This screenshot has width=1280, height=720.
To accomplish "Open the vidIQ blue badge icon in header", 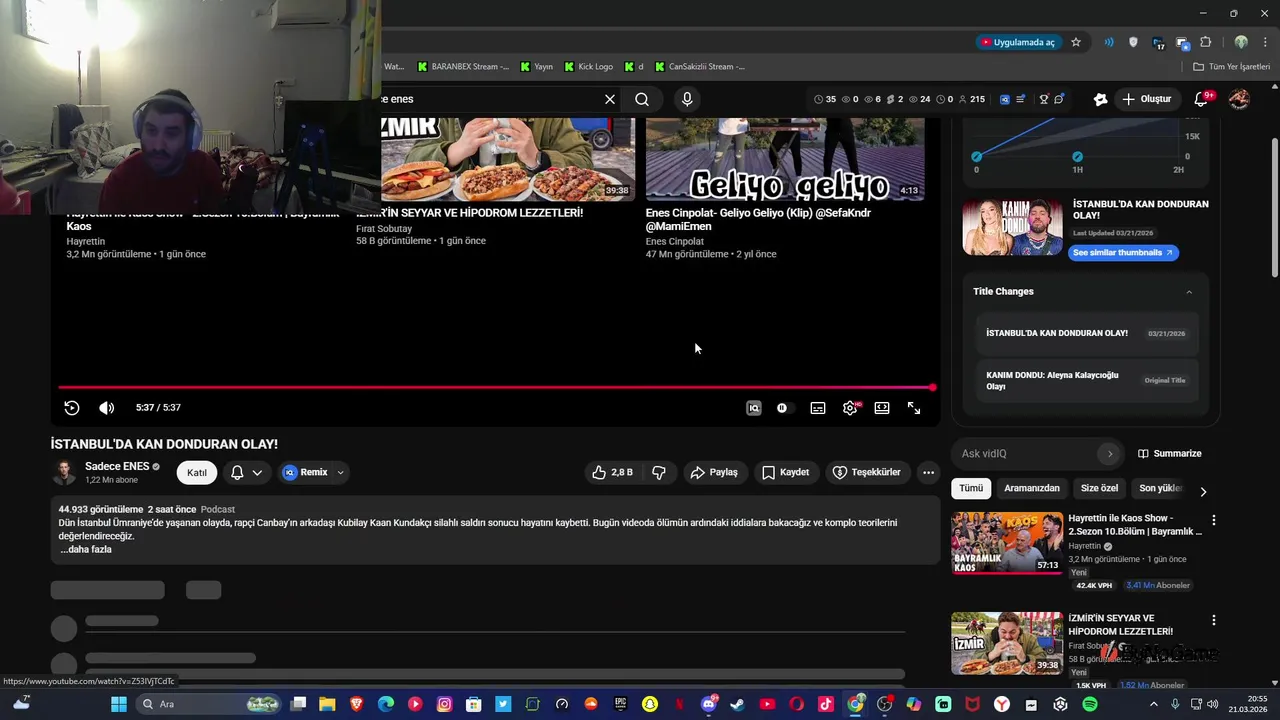I will point(1004,99).
